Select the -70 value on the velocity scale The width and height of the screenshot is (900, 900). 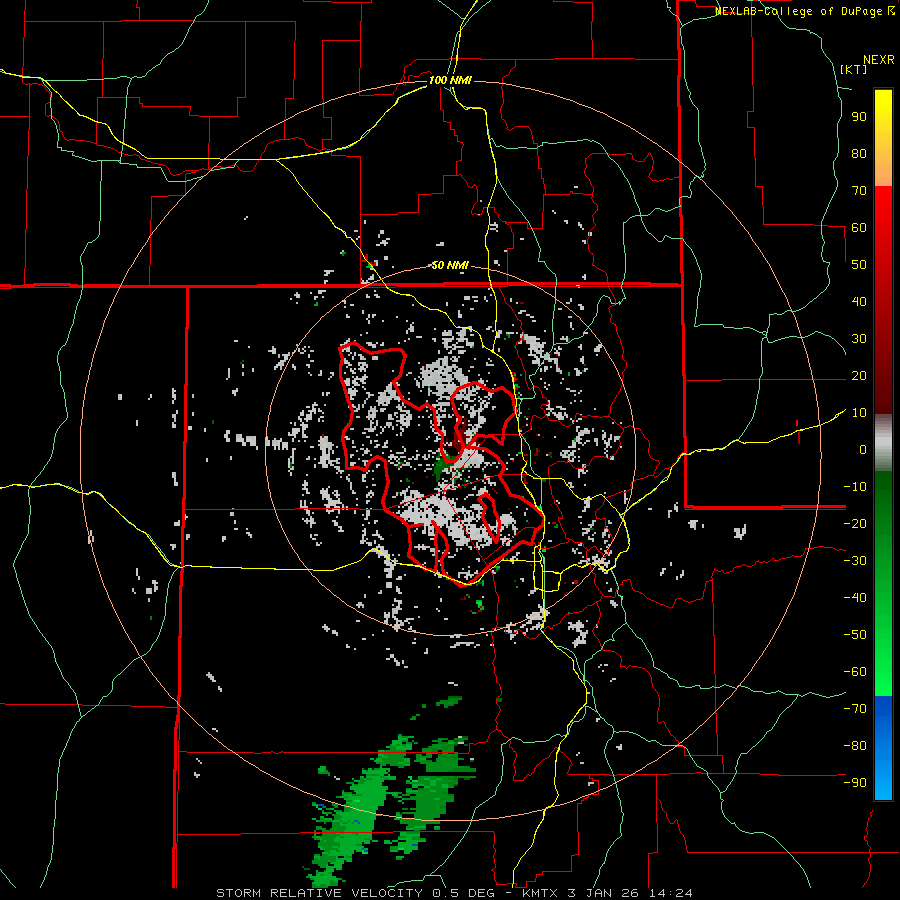pyautogui.click(x=855, y=709)
